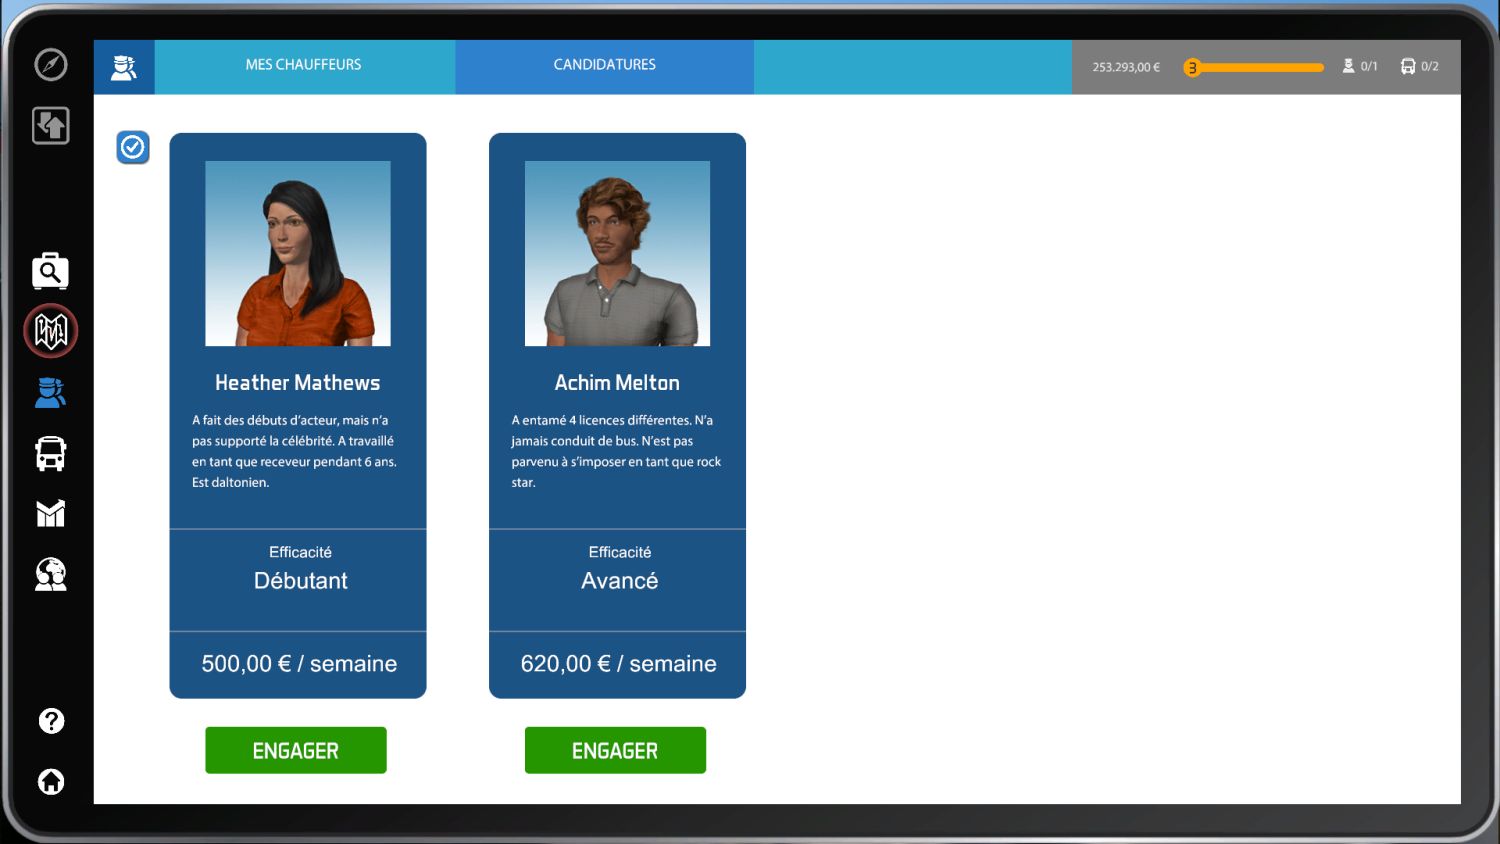This screenshot has width=1500, height=844.
Task: Click Heather Mathews biography text
Action: point(294,451)
